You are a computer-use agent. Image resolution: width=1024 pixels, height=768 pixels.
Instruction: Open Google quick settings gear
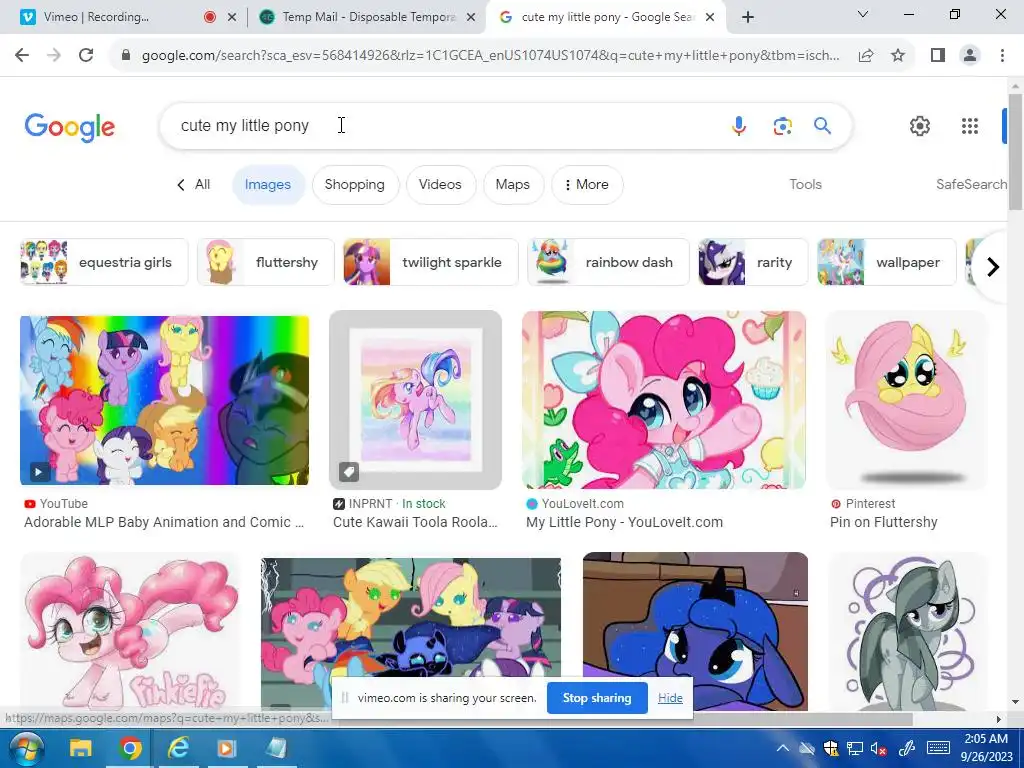[x=920, y=125]
